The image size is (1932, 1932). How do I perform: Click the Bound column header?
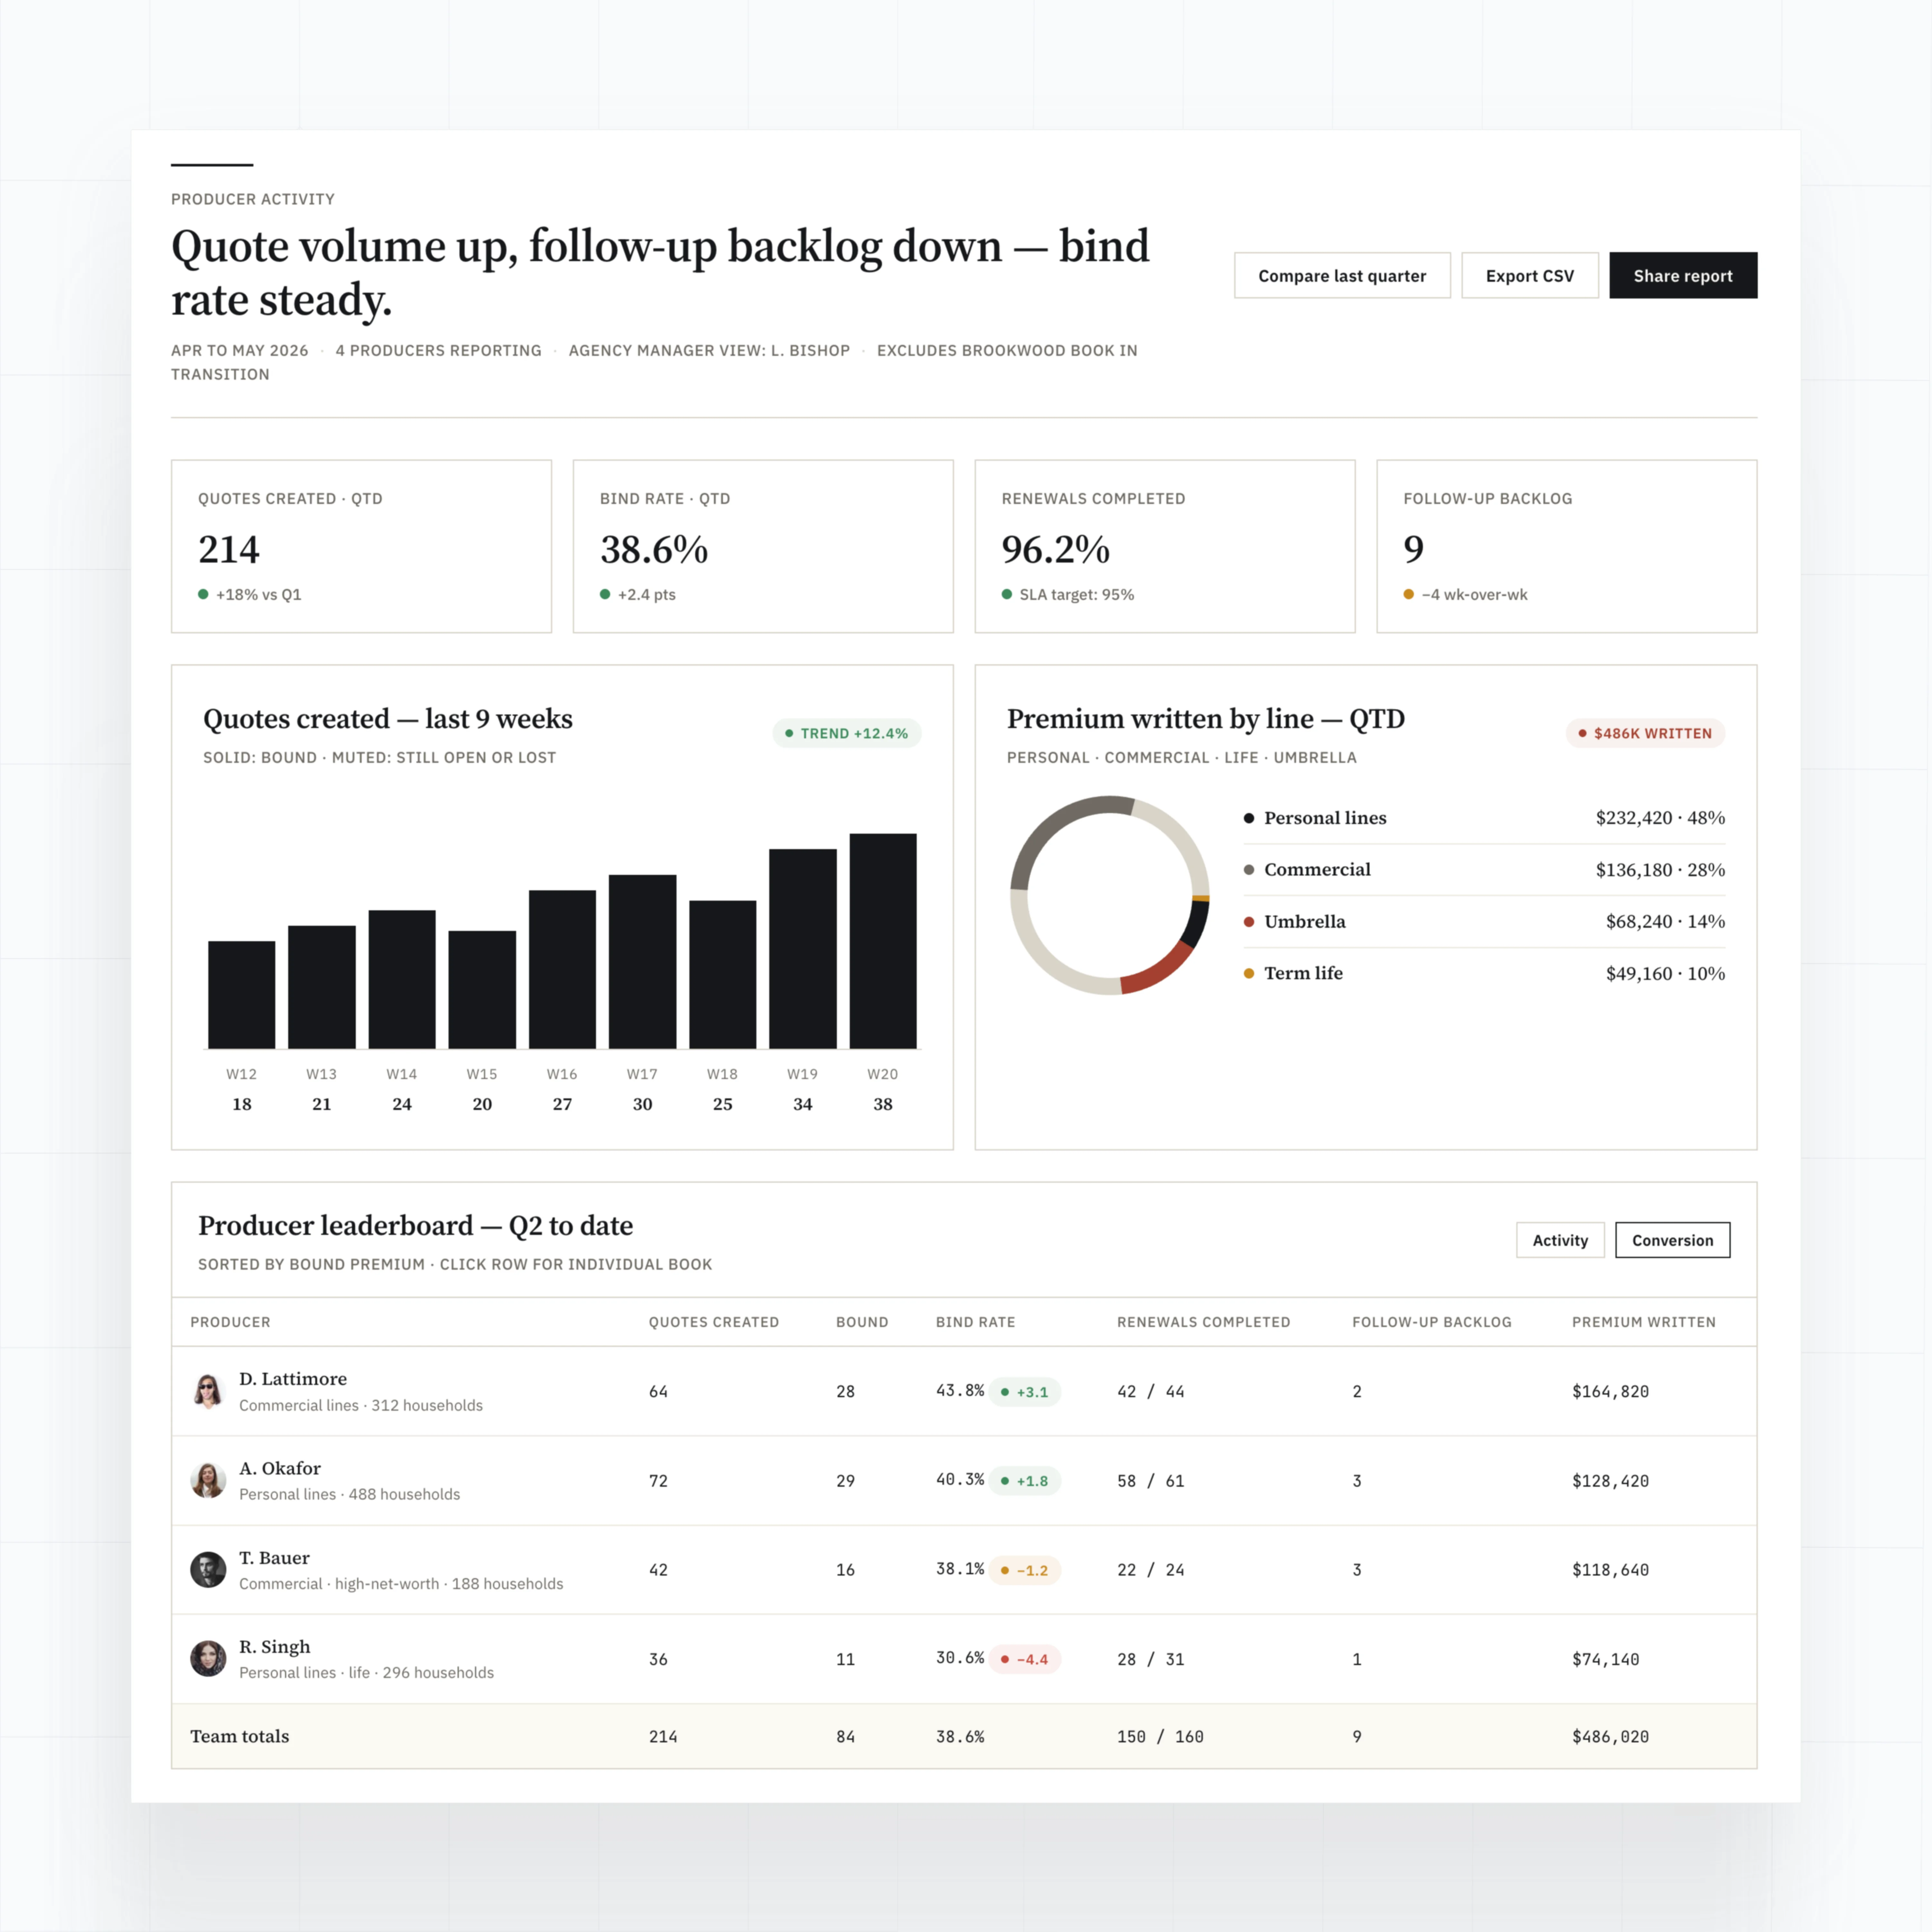pos(862,1322)
